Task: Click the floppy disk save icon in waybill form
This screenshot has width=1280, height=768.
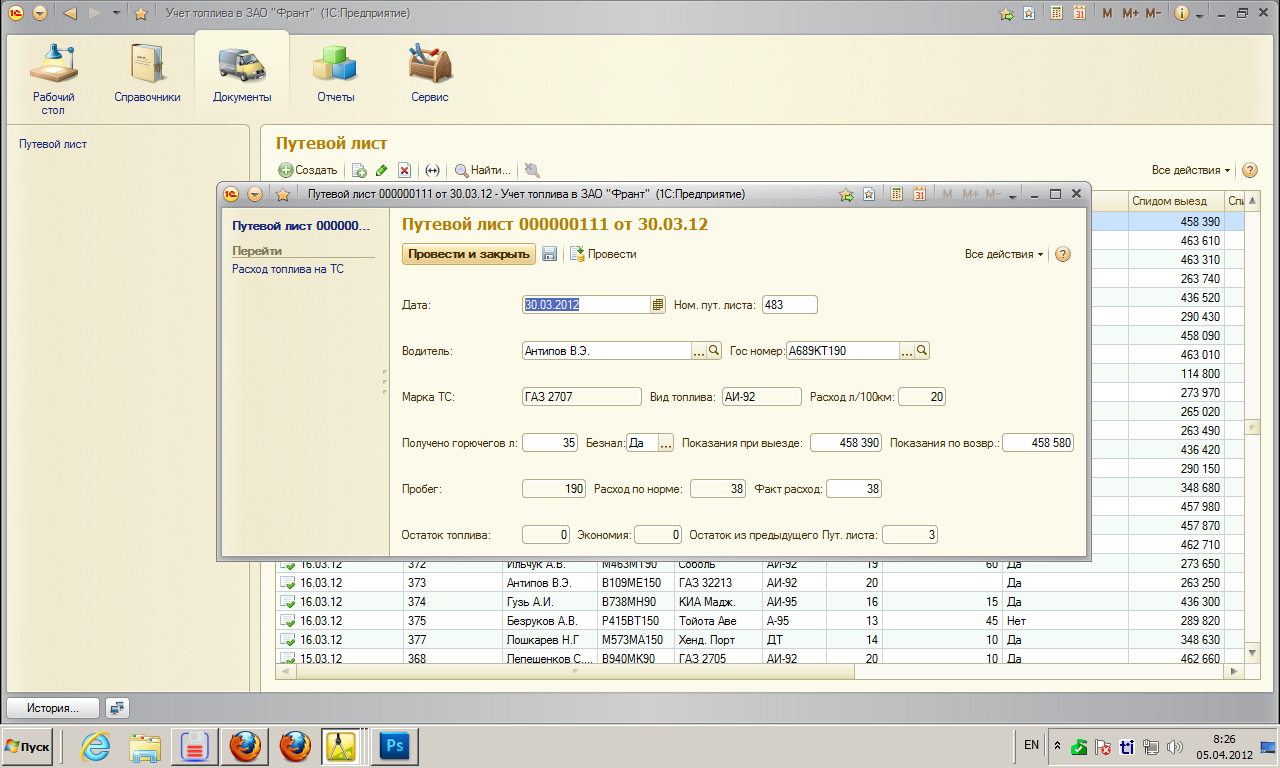Action: [549, 254]
